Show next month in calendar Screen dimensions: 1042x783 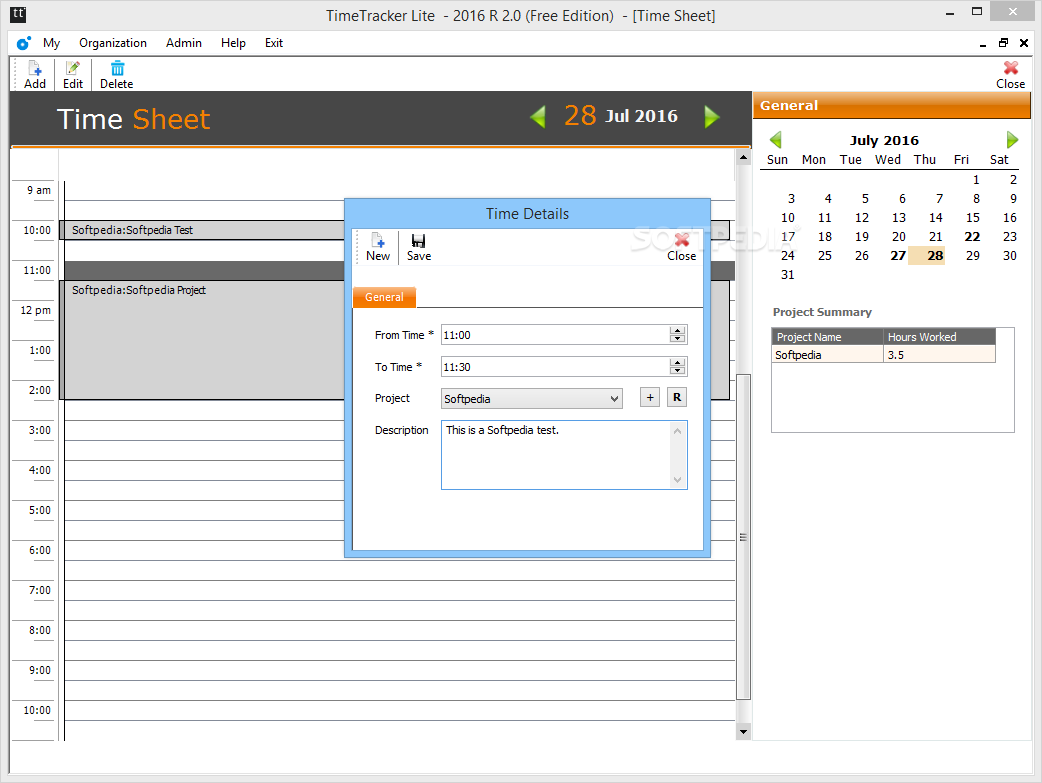click(1012, 140)
